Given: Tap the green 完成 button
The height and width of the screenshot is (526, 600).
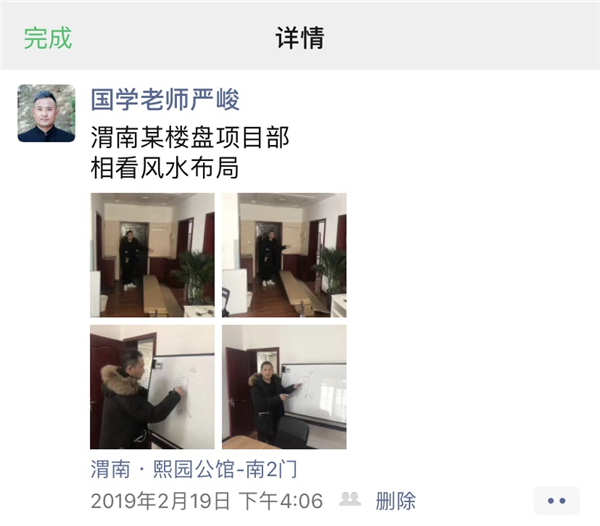Looking at the screenshot, I should click(48, 38).
